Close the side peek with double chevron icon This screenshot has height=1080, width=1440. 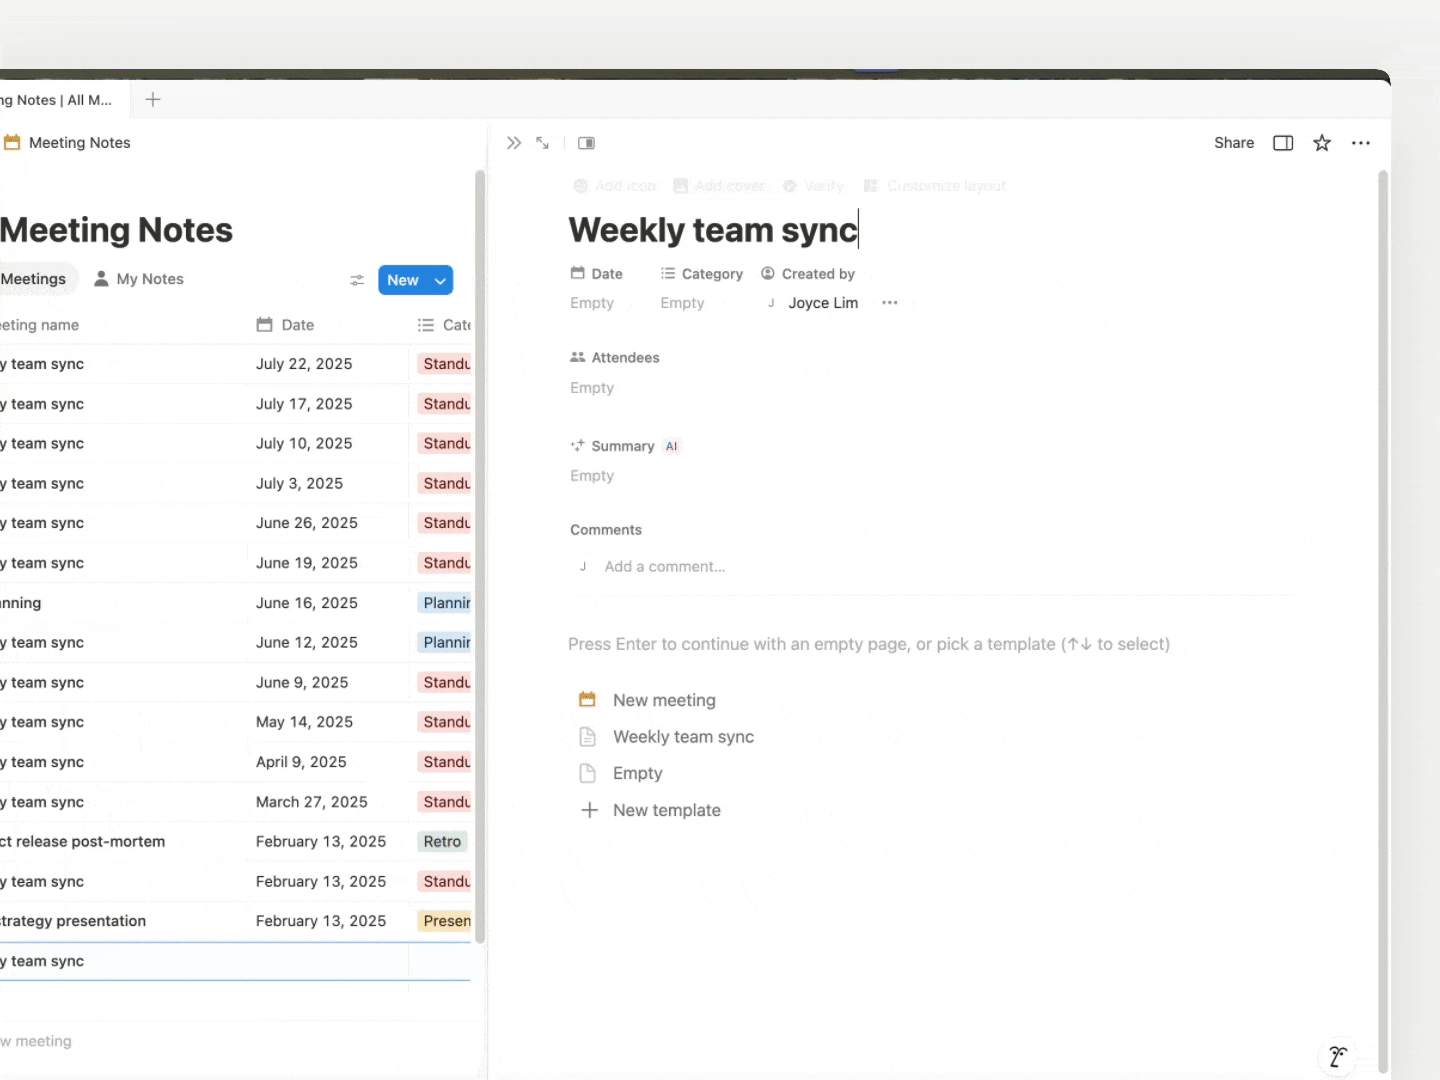tap(514, 143)
